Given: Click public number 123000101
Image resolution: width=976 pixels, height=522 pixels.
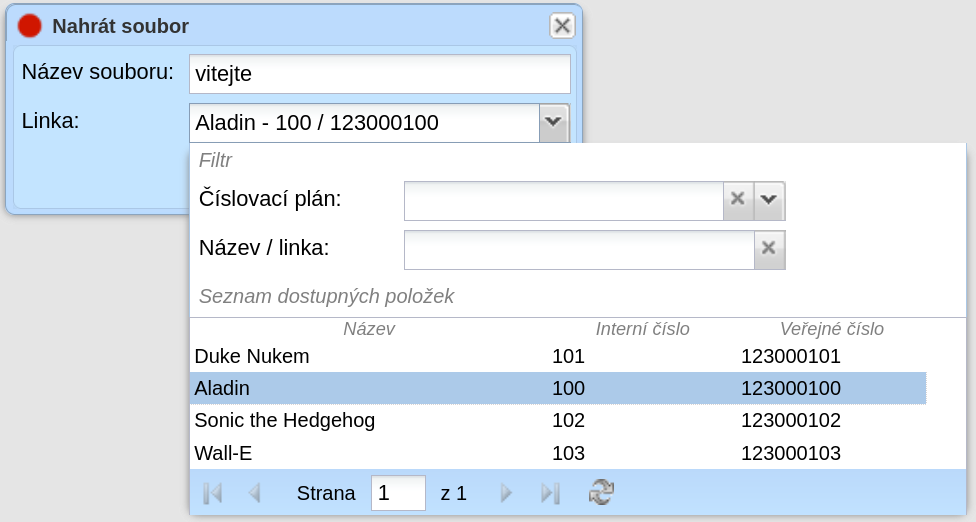Looking at the screenshot, I should tap(791, 357).
